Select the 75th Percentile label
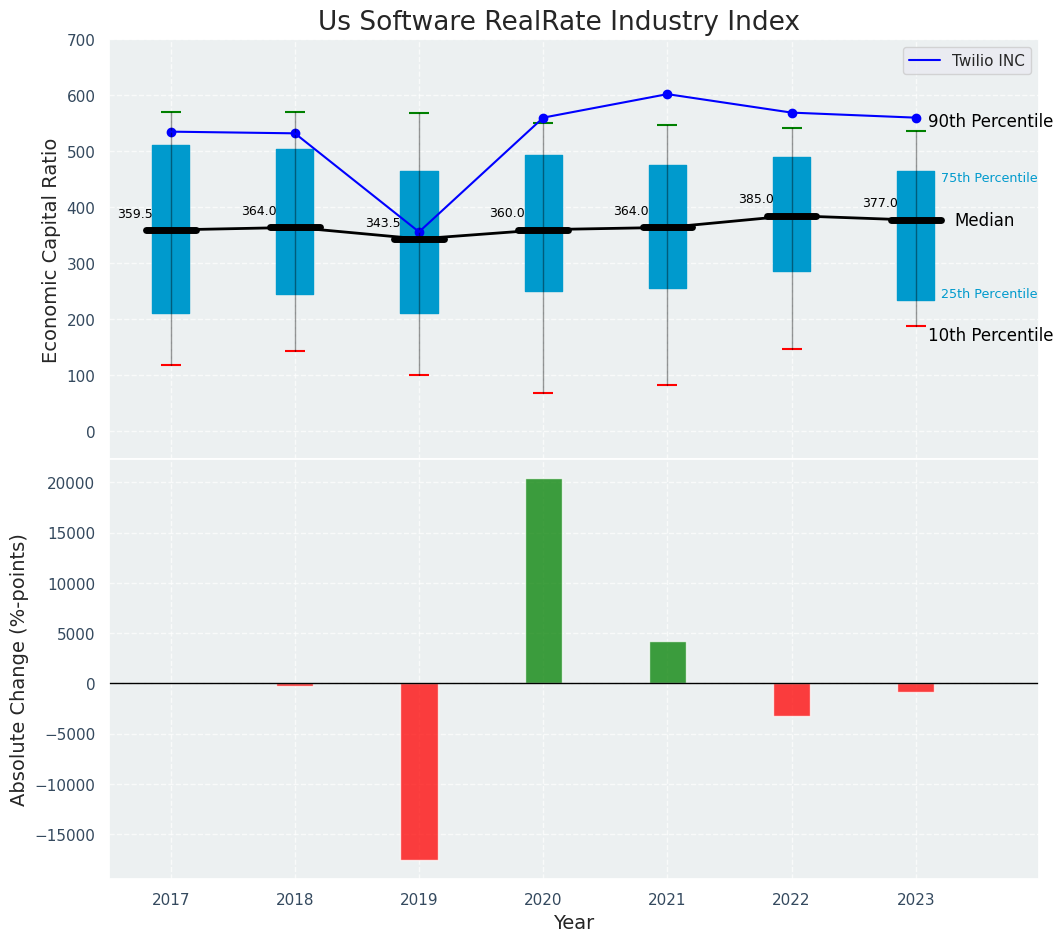Image resolution: width=1063 pixels, height=942 pixels. (988, 178)
